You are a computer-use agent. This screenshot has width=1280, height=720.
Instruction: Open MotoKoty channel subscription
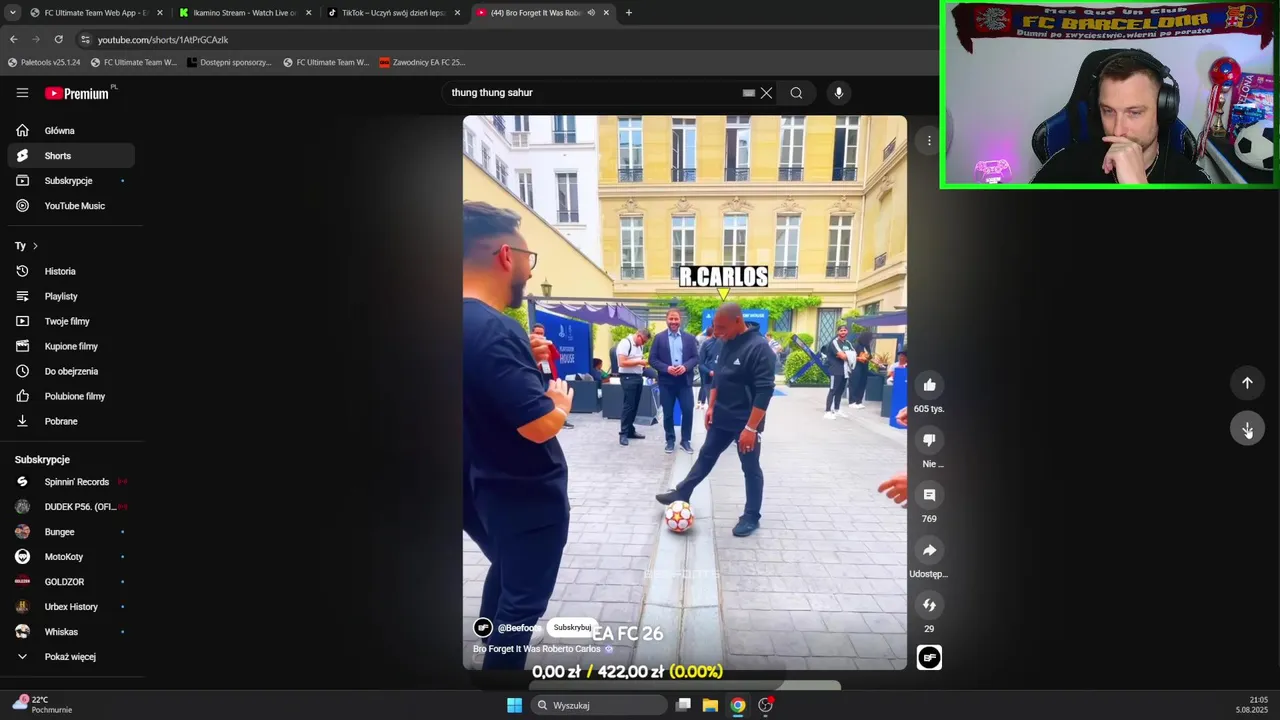pyautogui.click(x=71, y=557)
